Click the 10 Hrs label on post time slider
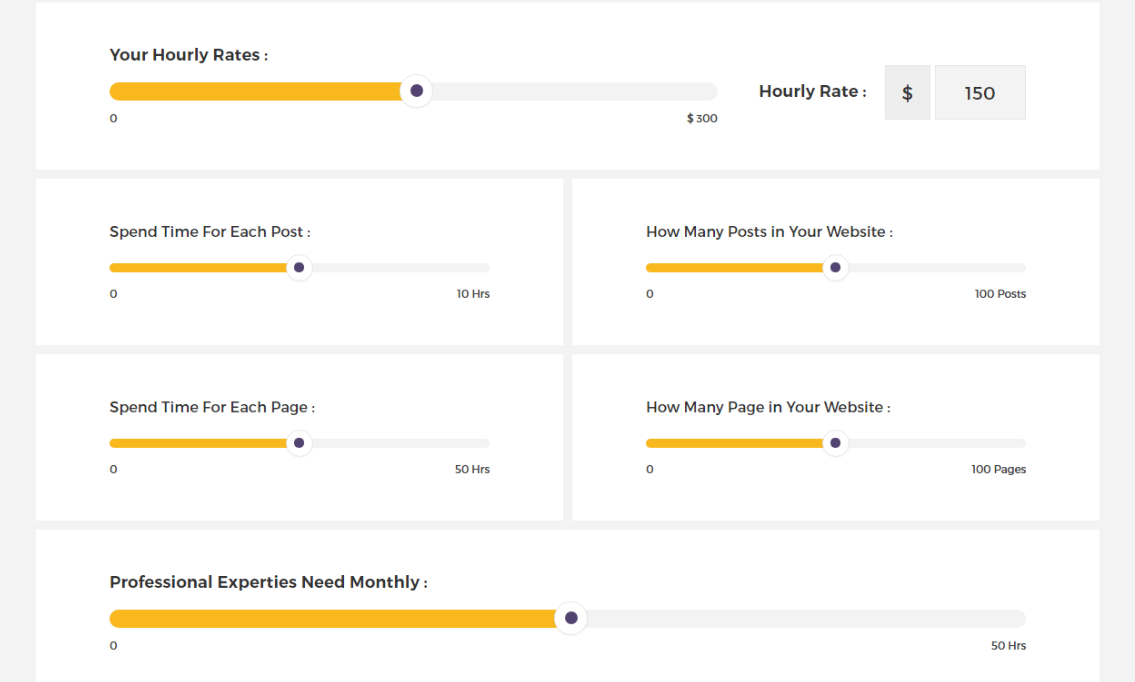 472,293
